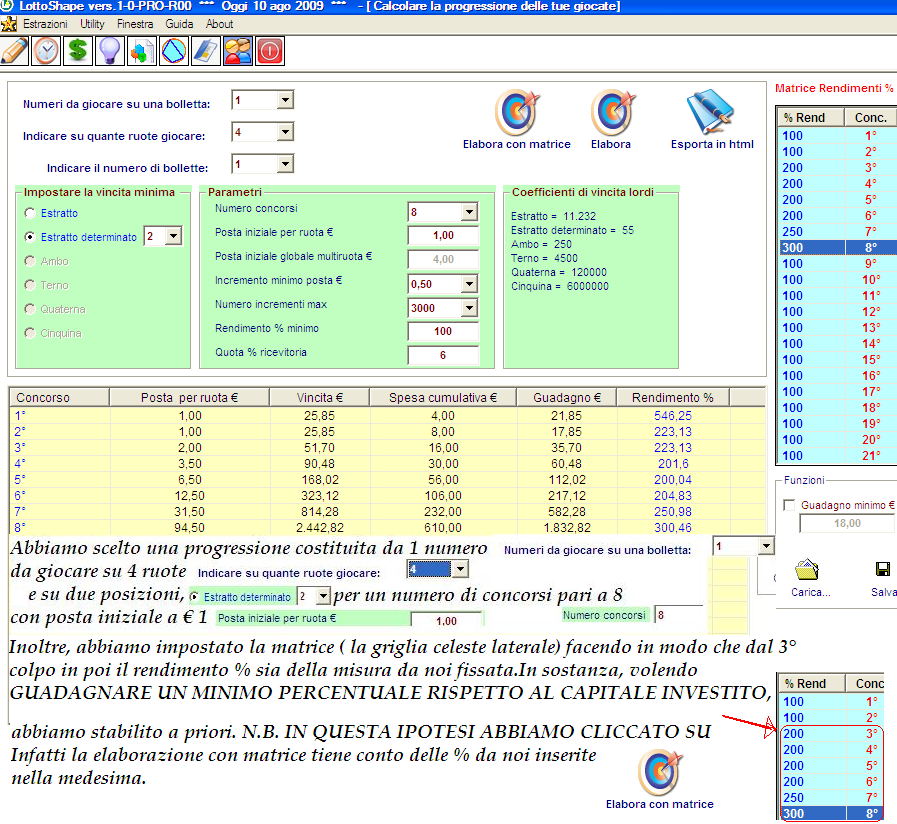This screenshot has height=824, width=897.
Task: Click the Posta per ruota cell 94,50
Action: pyautogui.click(x=189, y=528)
